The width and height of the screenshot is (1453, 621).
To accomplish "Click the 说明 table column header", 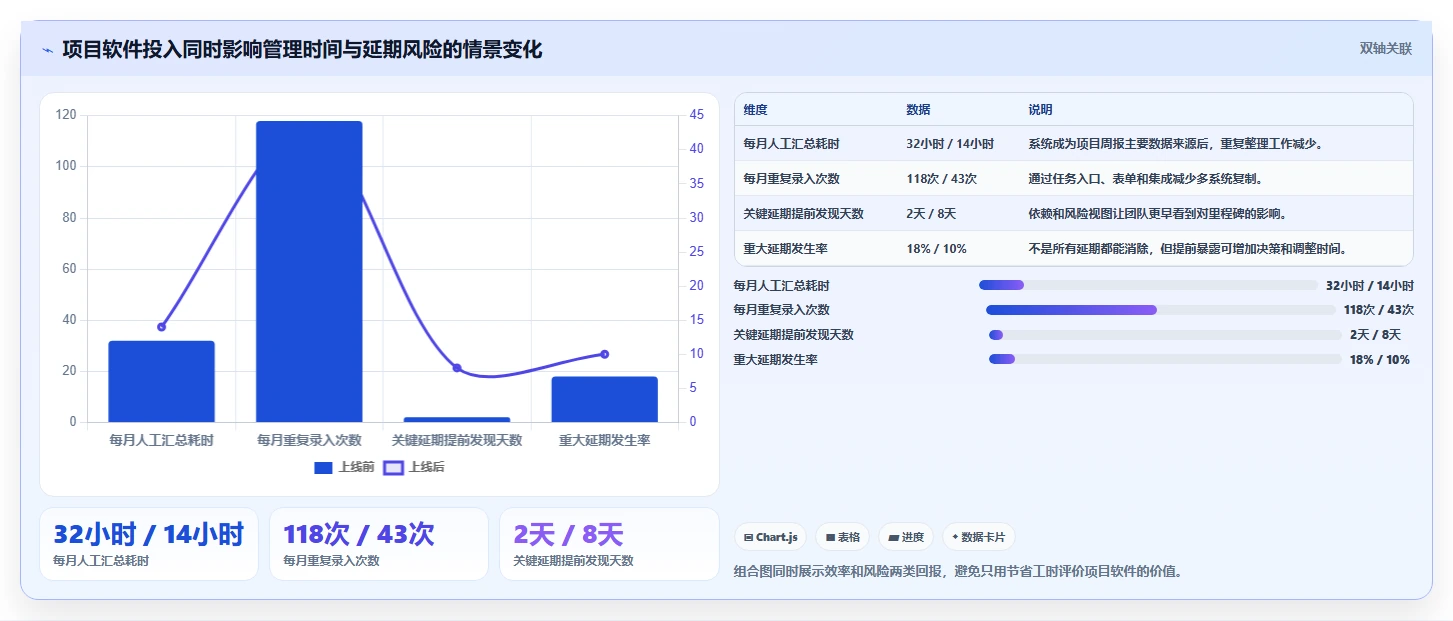I will click(x=1040, y=110).
